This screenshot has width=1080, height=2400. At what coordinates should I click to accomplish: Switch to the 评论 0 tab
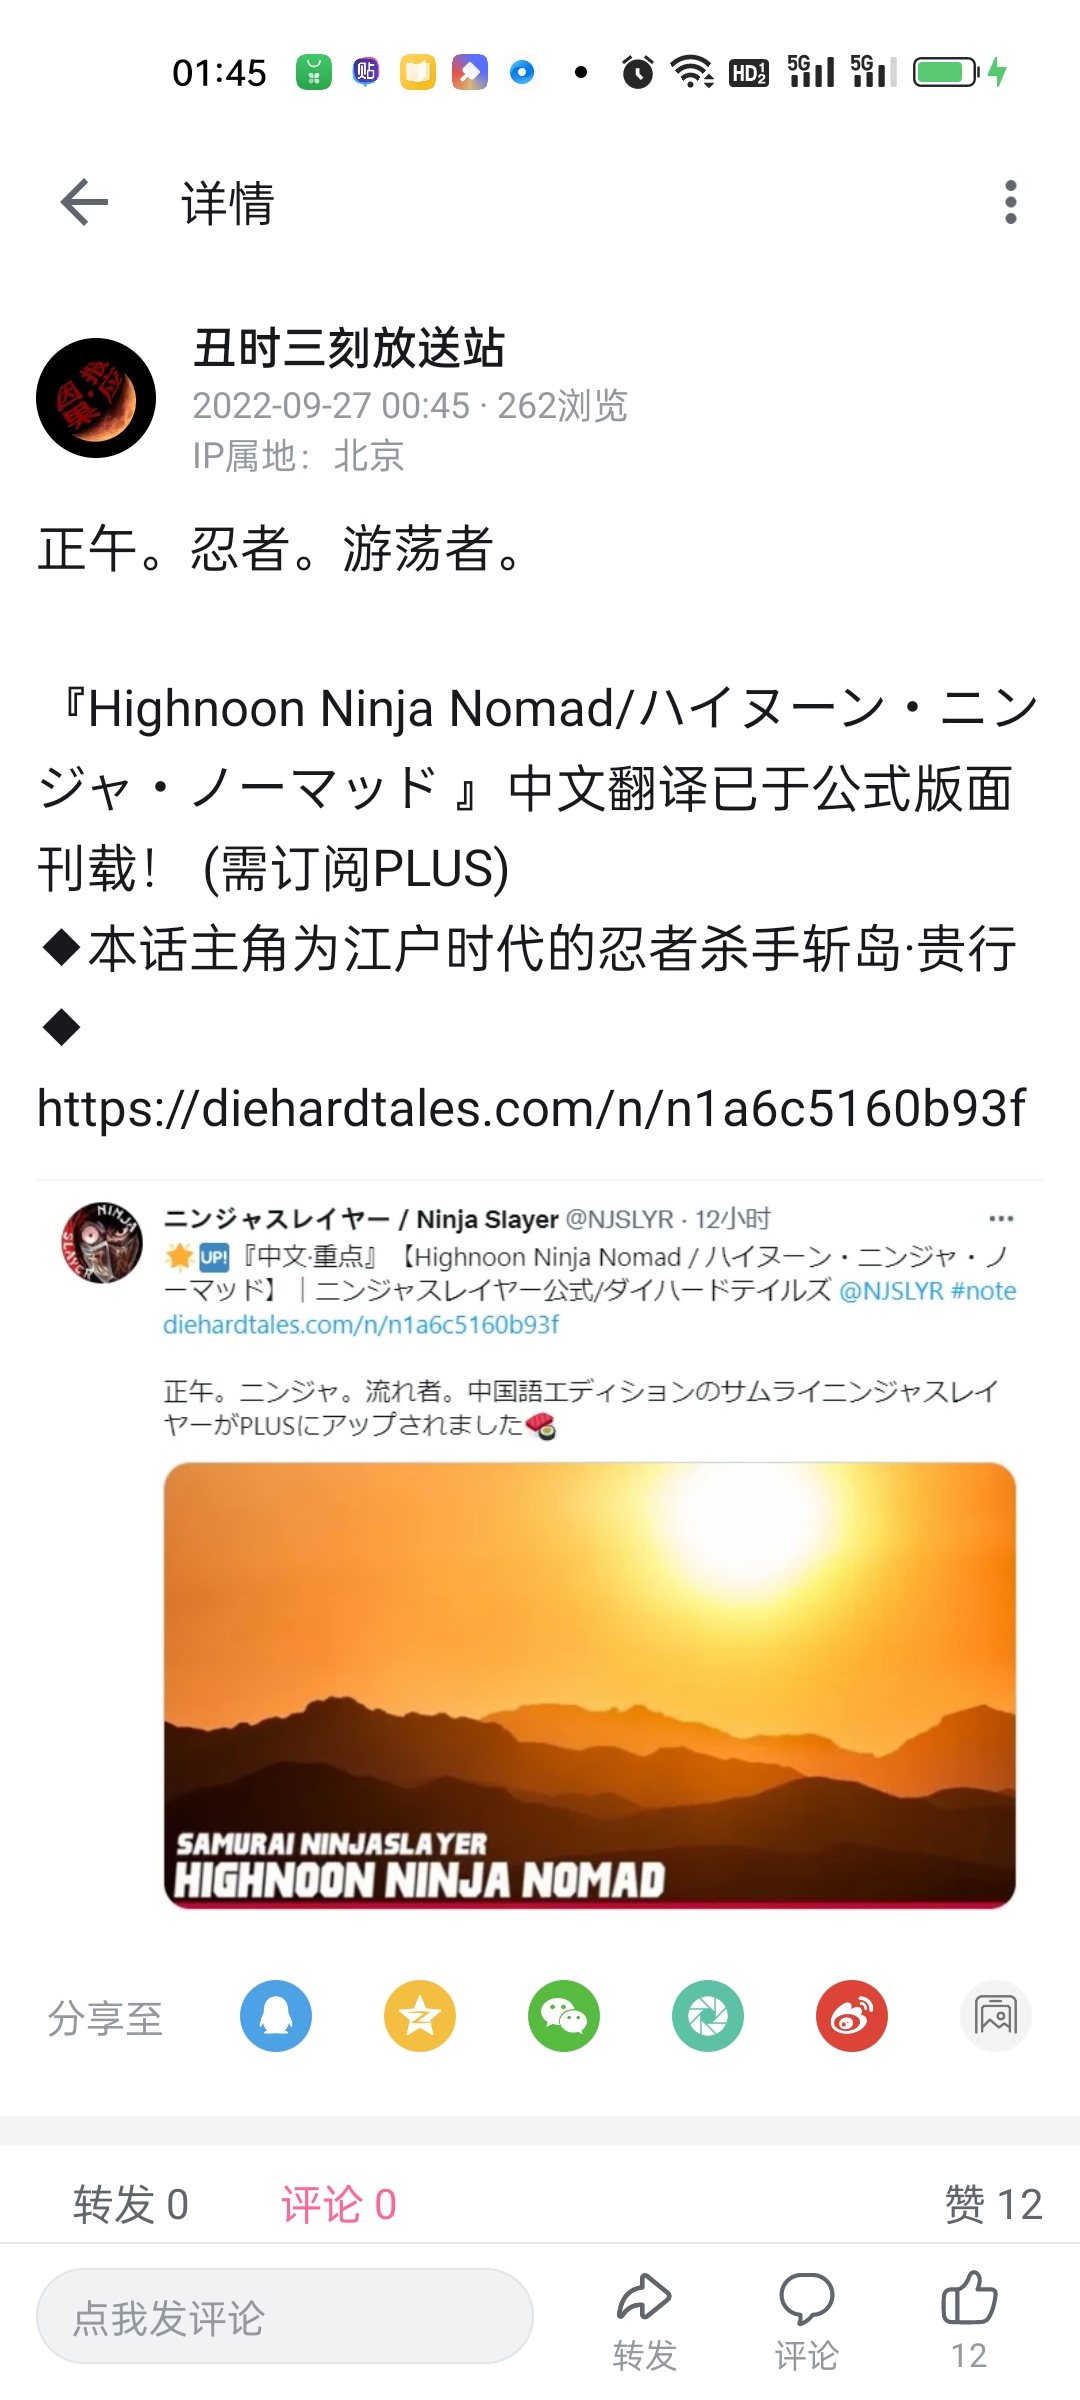pos(339,2204)
